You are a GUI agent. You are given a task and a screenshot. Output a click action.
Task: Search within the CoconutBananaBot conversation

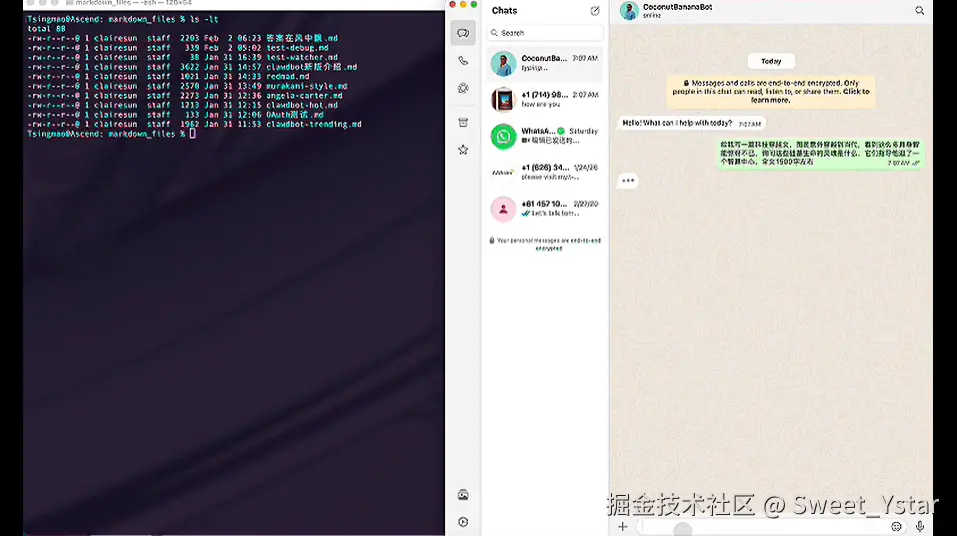pyautogui.click(x=919, y=10)
